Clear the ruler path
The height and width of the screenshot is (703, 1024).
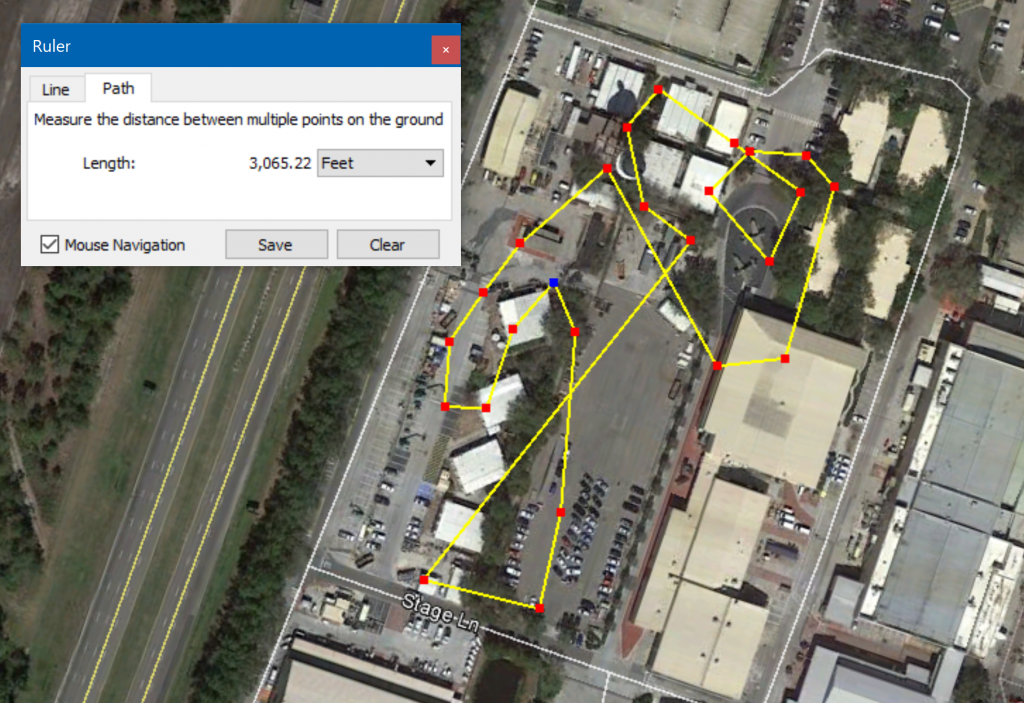(388, 244)
